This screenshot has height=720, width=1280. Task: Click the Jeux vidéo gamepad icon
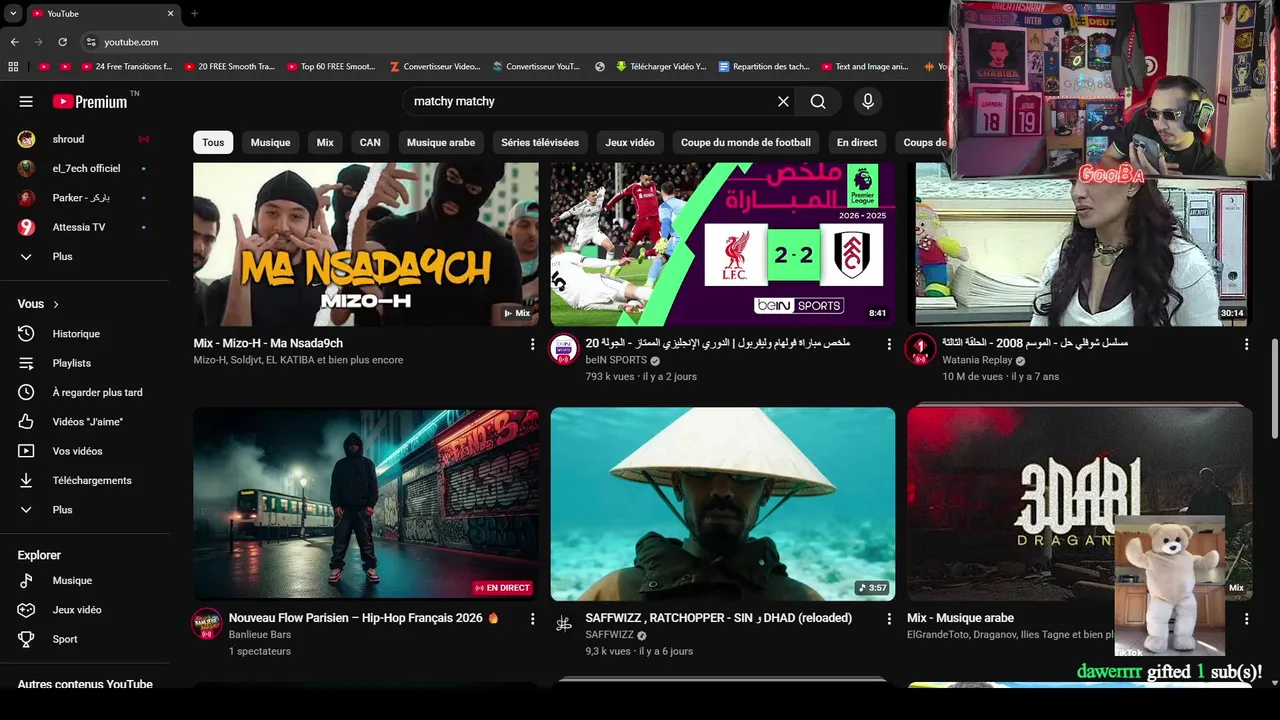pos(26,610)
